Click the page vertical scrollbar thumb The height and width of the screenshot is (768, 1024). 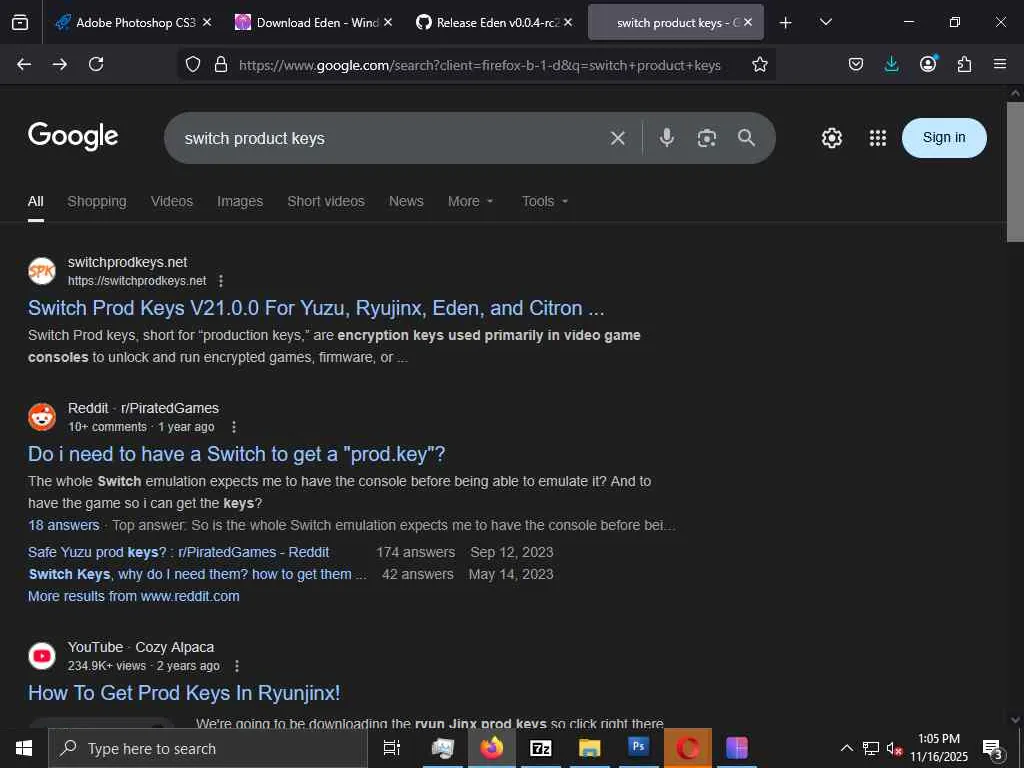click(x=1015, y=170)
